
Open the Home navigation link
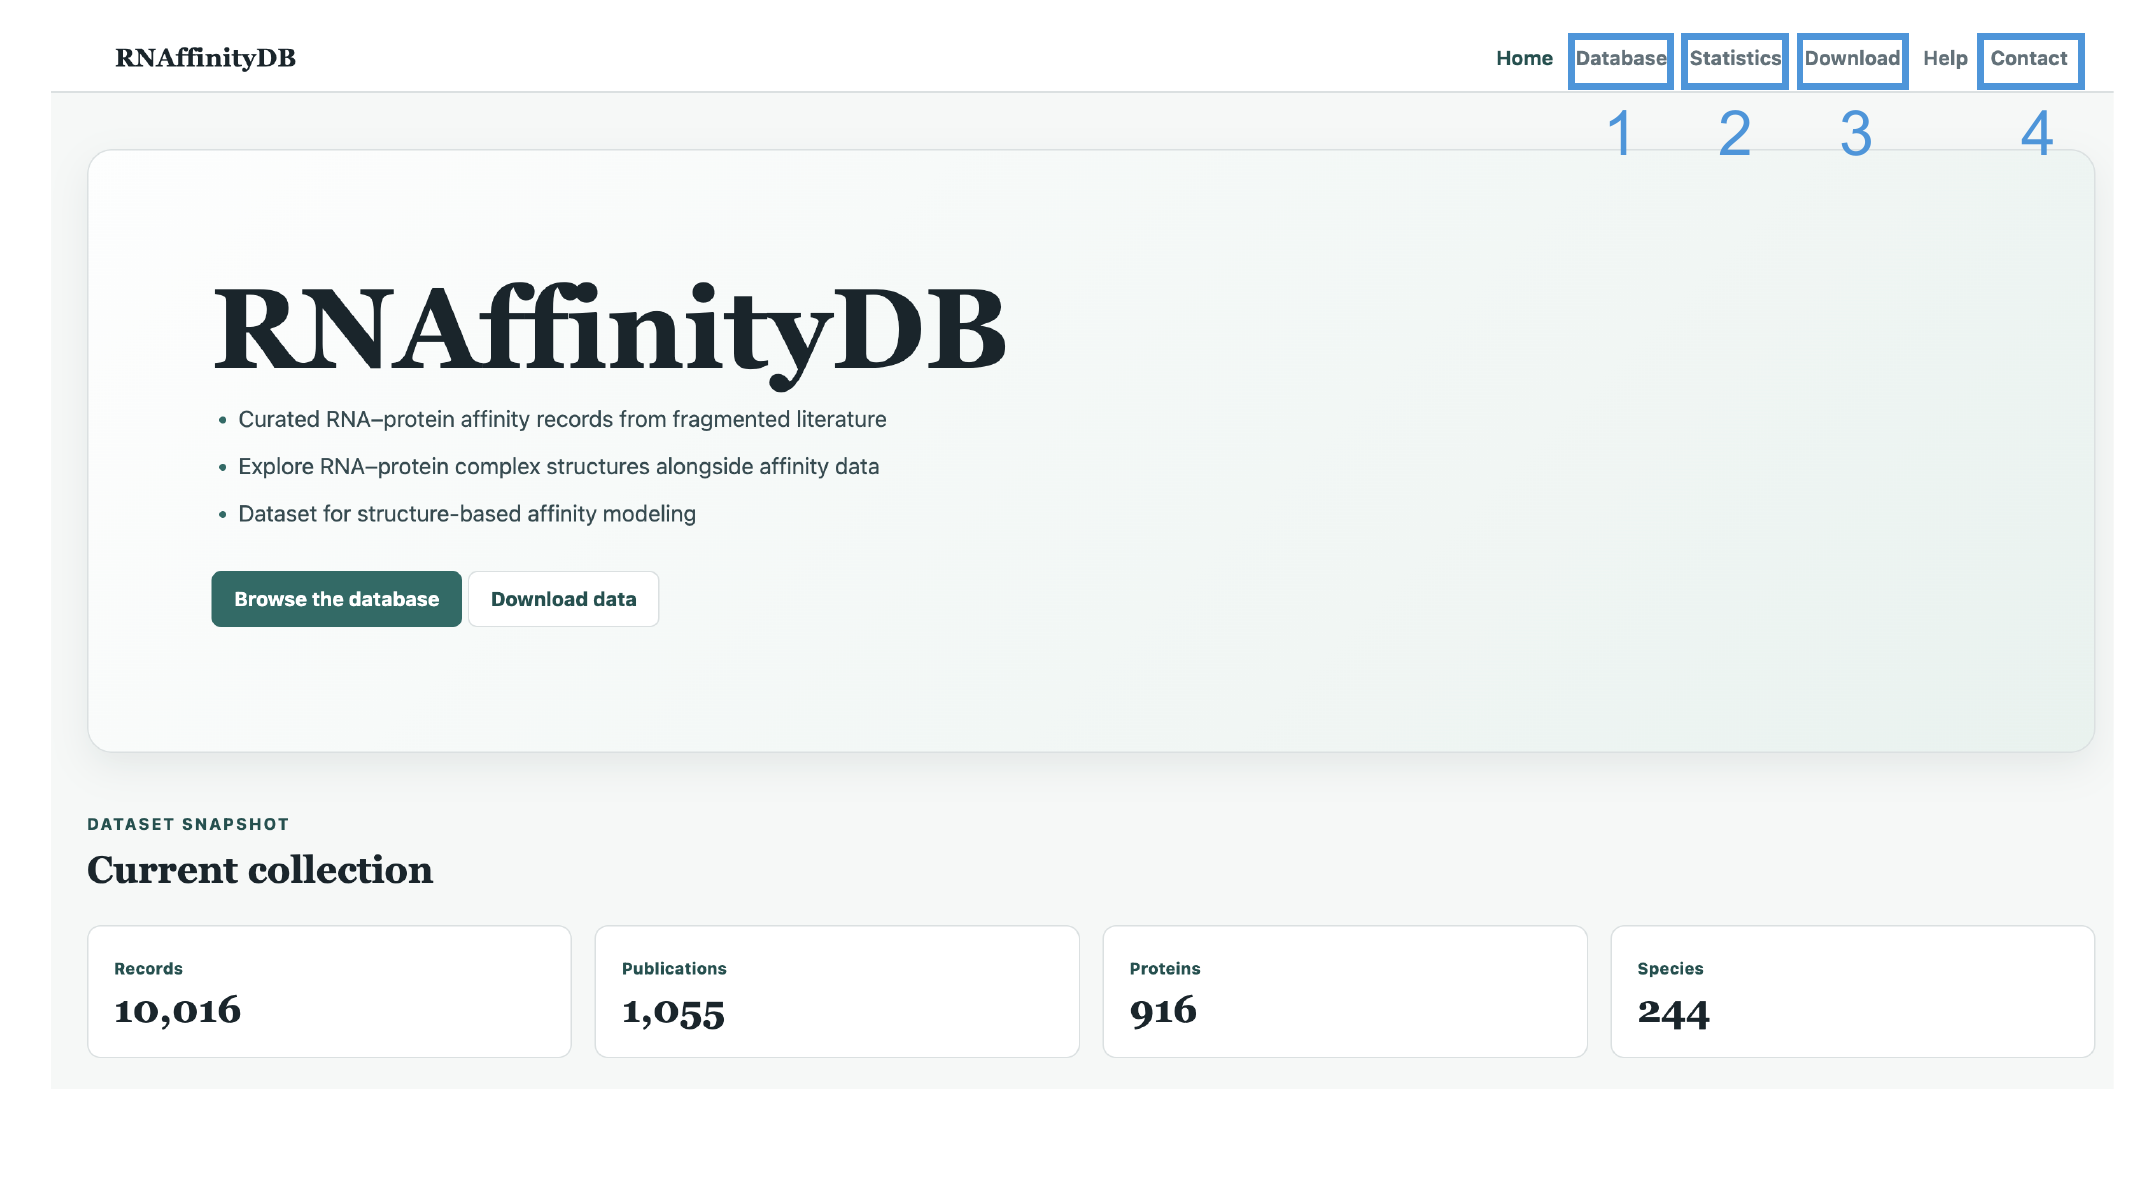tap(1524, 58)
